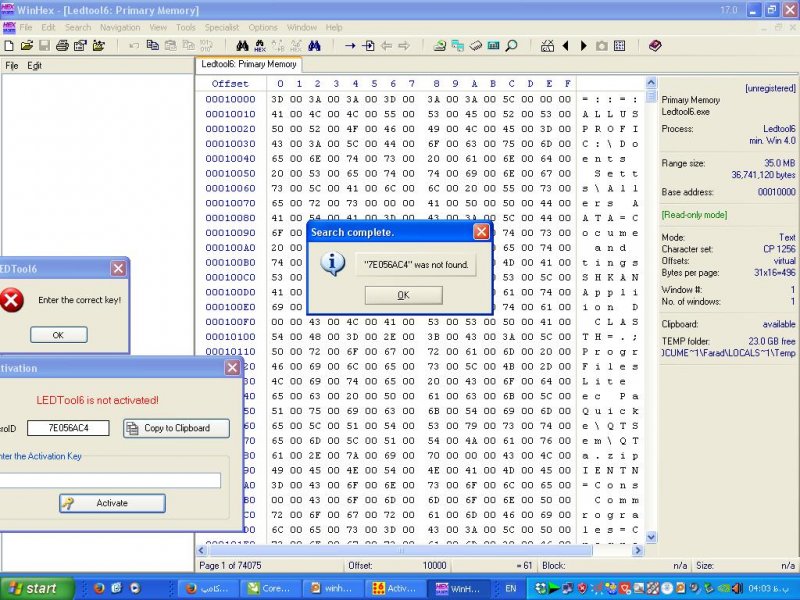
Task: Click the magnifying glass toolbar icon
Action: click(x=511, y=46)
